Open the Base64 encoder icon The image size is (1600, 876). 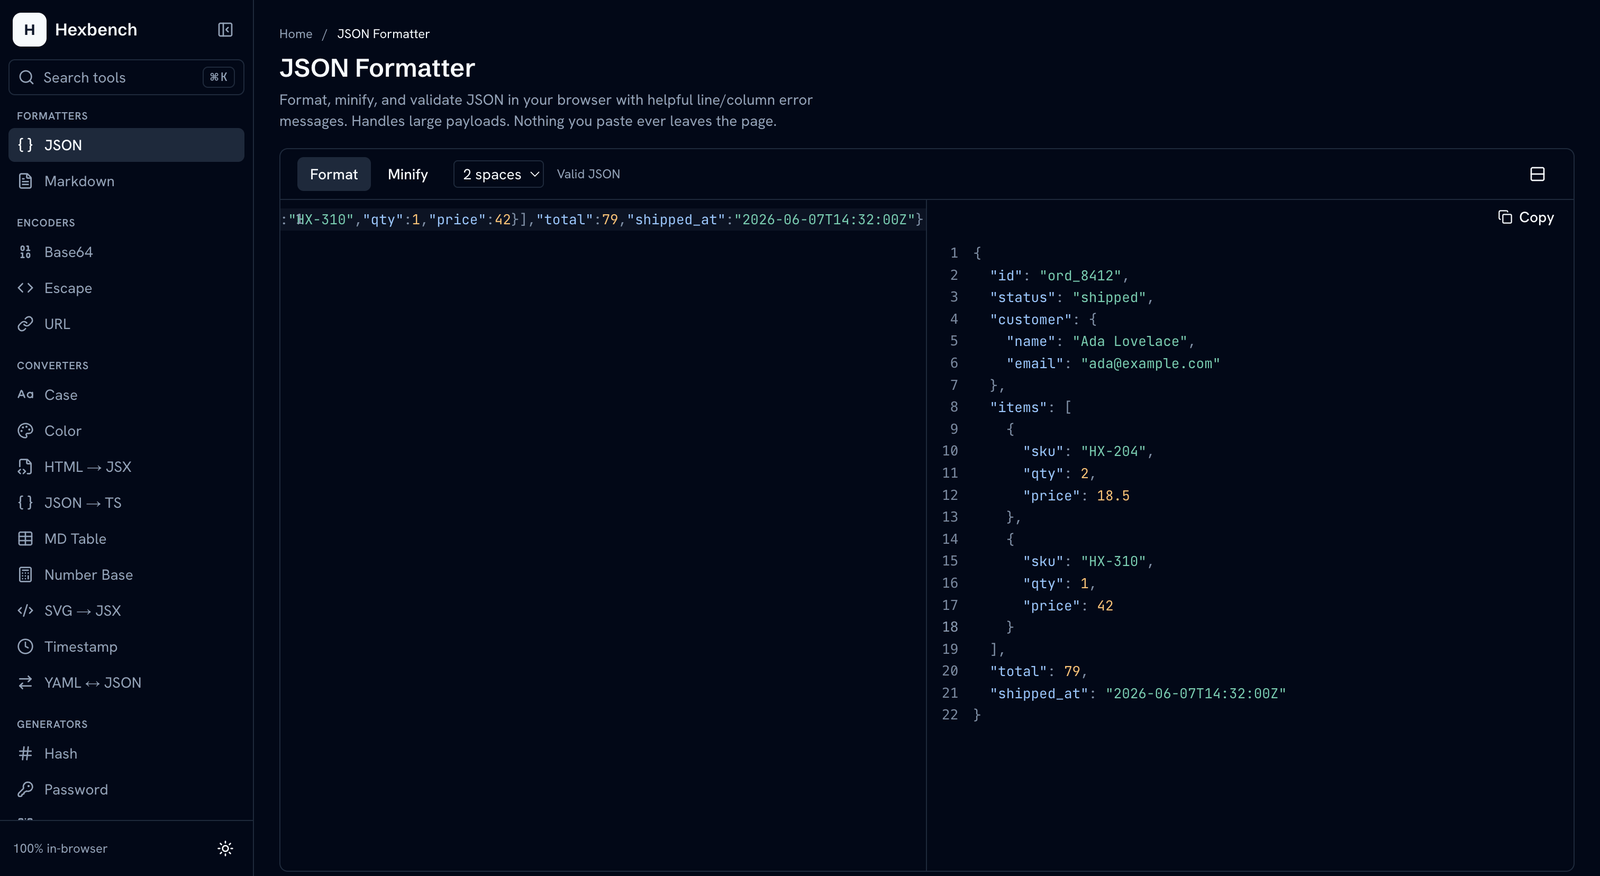(25, 252)
